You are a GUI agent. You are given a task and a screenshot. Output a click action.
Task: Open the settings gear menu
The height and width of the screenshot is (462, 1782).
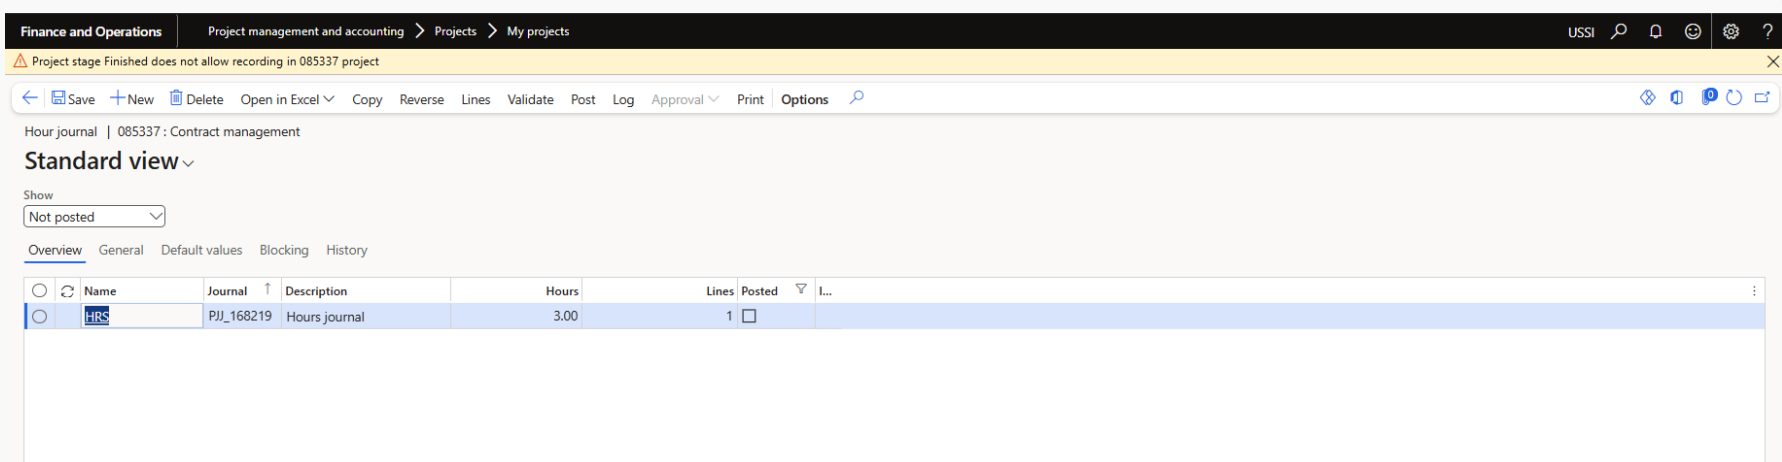coord(1730,31)
